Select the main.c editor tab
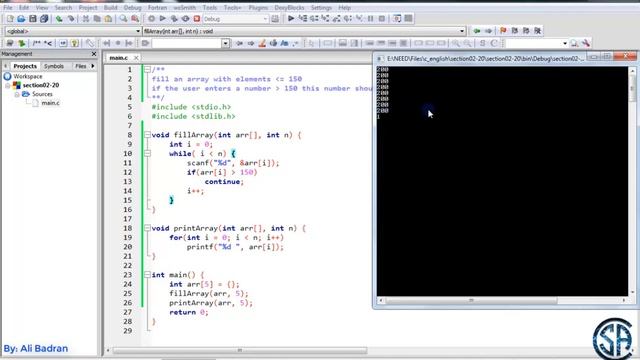640x360 pixels. point(119,58)
